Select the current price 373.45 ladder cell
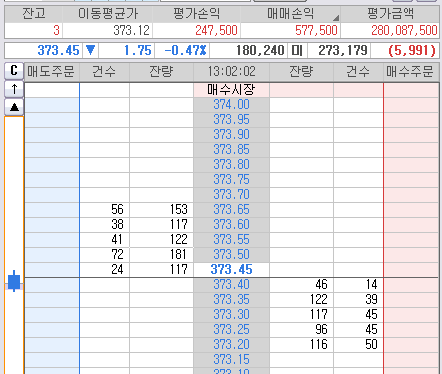 coord(231,270)
